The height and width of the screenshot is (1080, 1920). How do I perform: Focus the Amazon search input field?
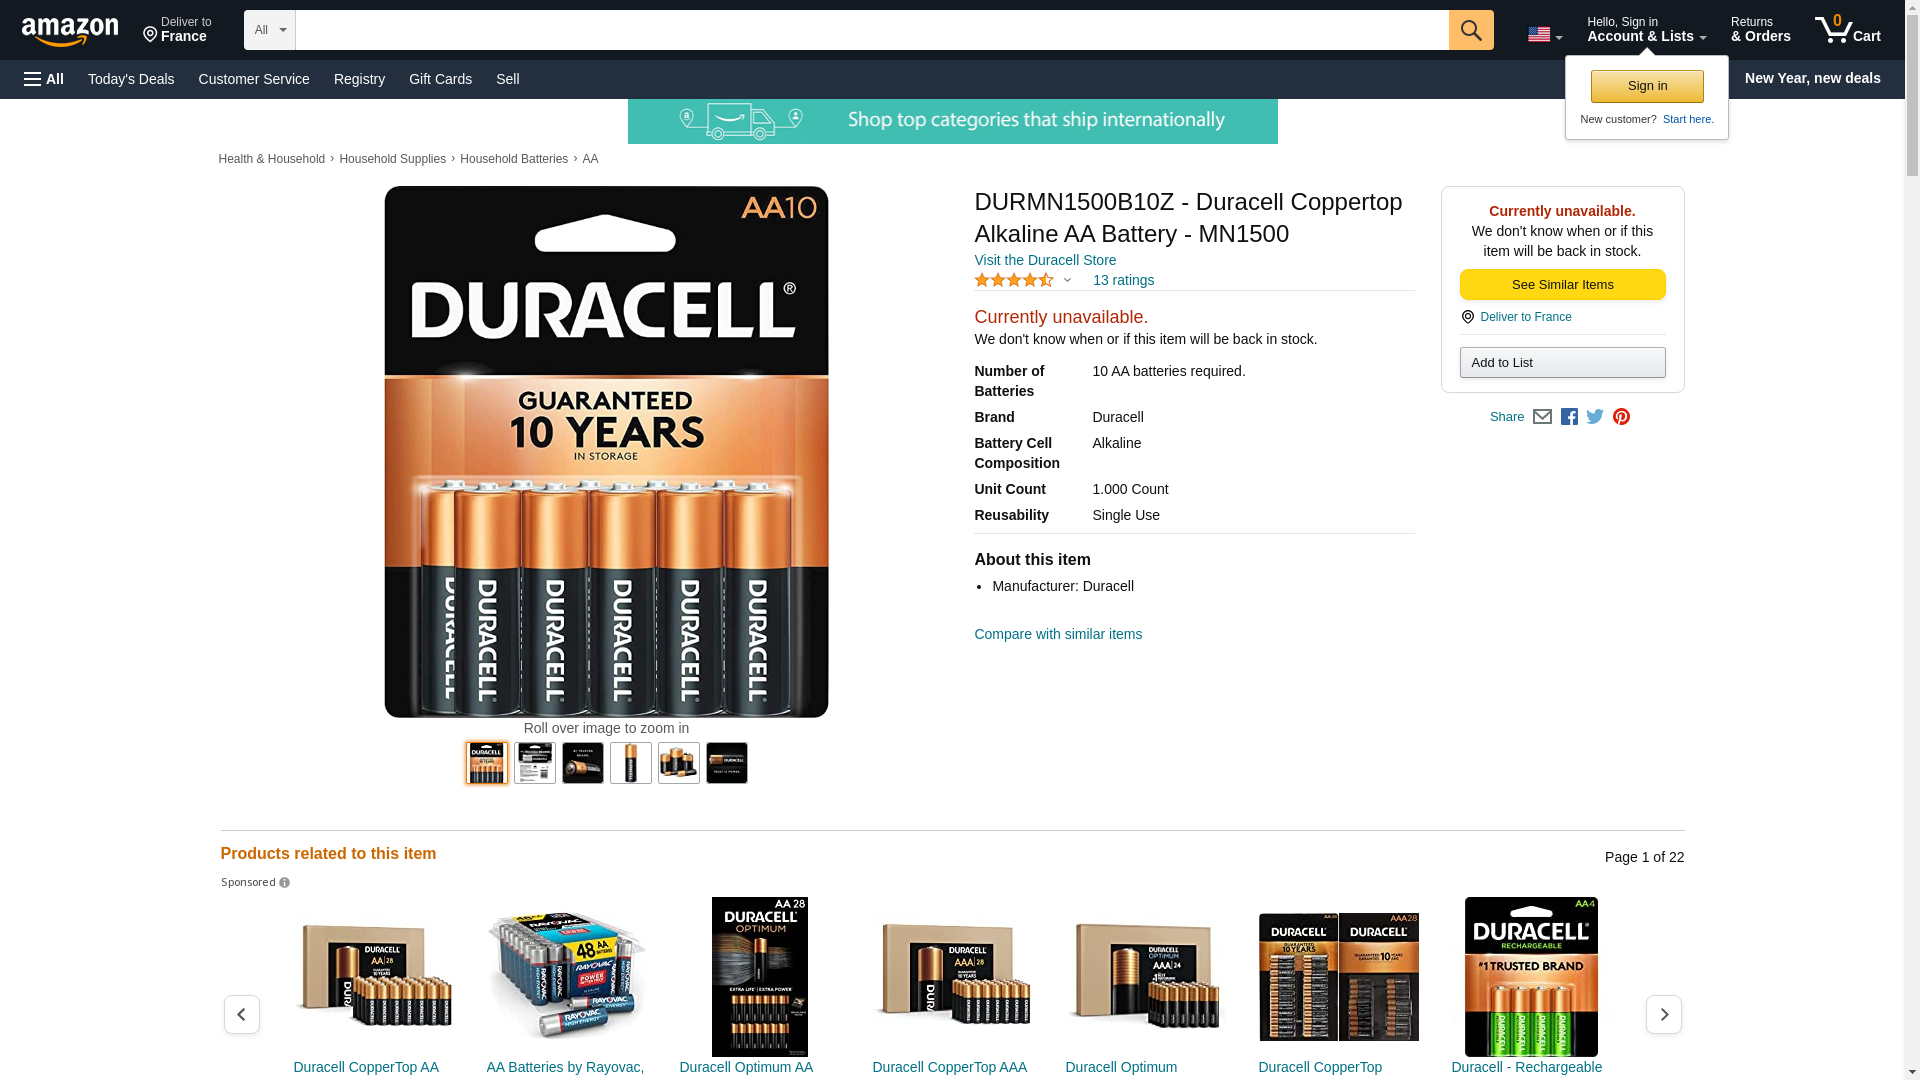(872, 30)
